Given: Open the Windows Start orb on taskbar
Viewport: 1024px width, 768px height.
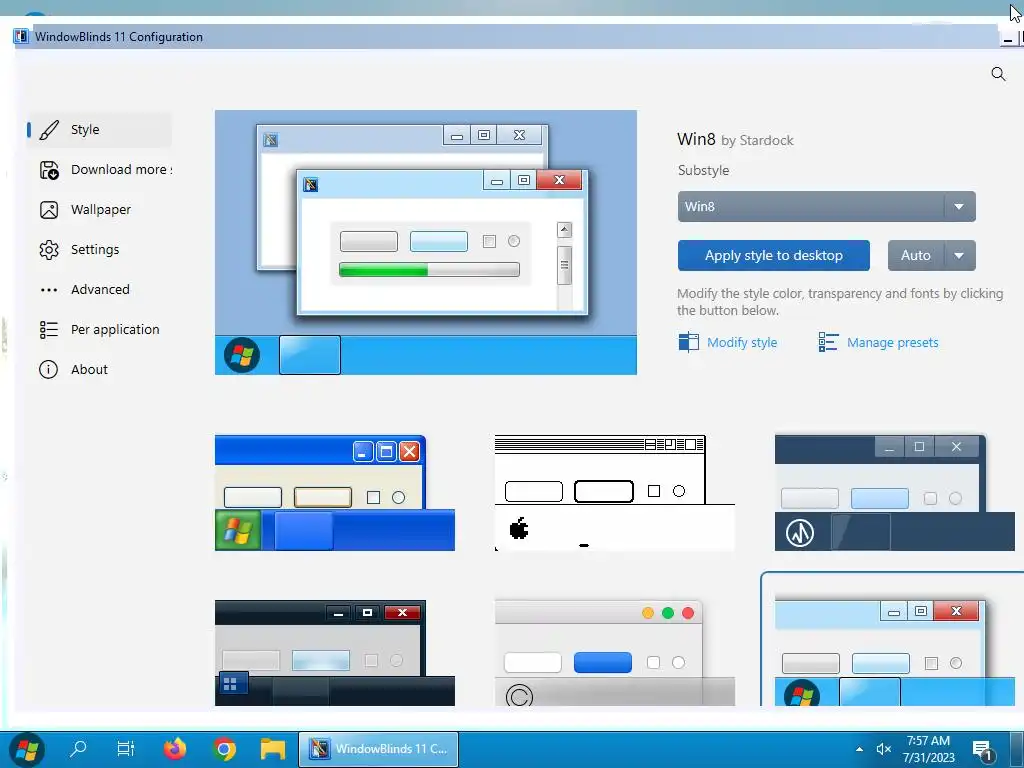Looking at the screenshot, I should (27, 749).
